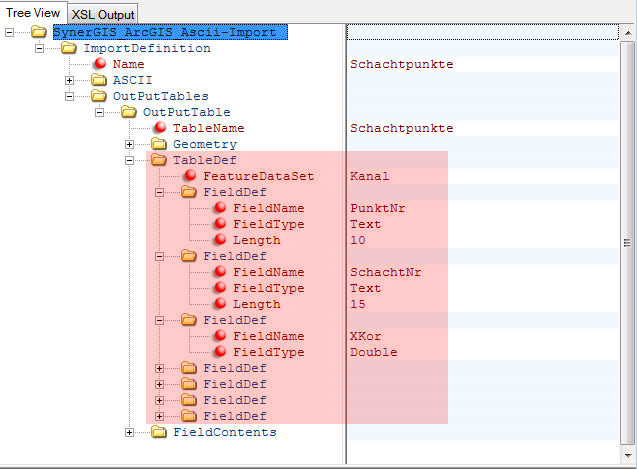Image resolution: width=637 pixels, height=469 pixels.
Task: Click the SynerGIS ArcGIS Ascii-Import folder icon
Action: coord(39,32)
